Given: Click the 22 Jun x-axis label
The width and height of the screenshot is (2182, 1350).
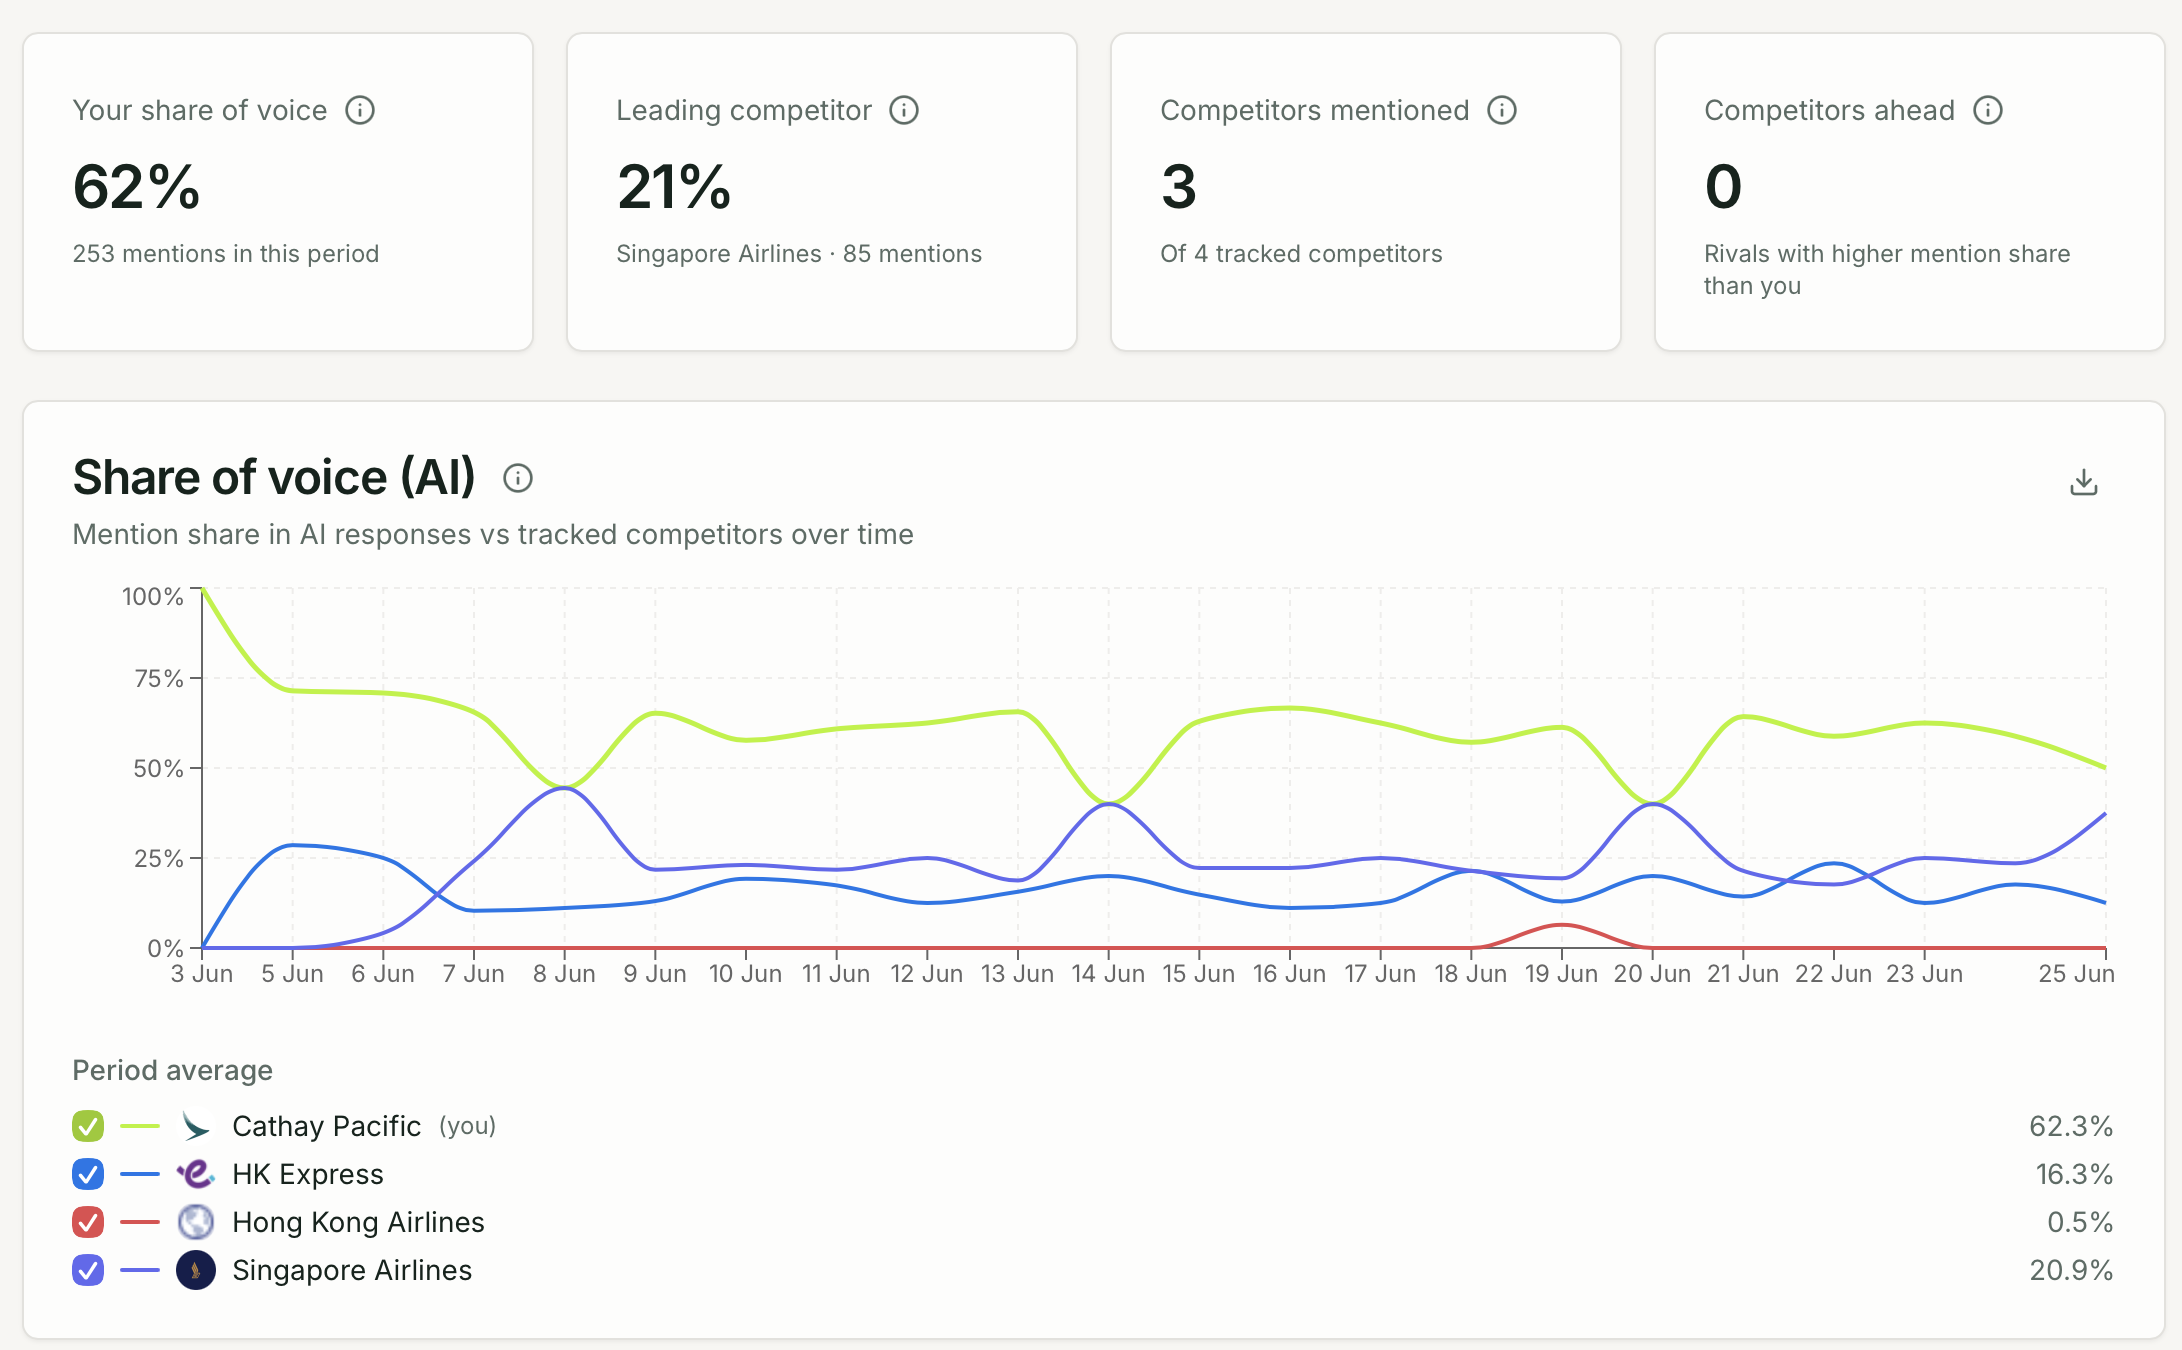Looking at the screenshot, I should point(1833,974).
